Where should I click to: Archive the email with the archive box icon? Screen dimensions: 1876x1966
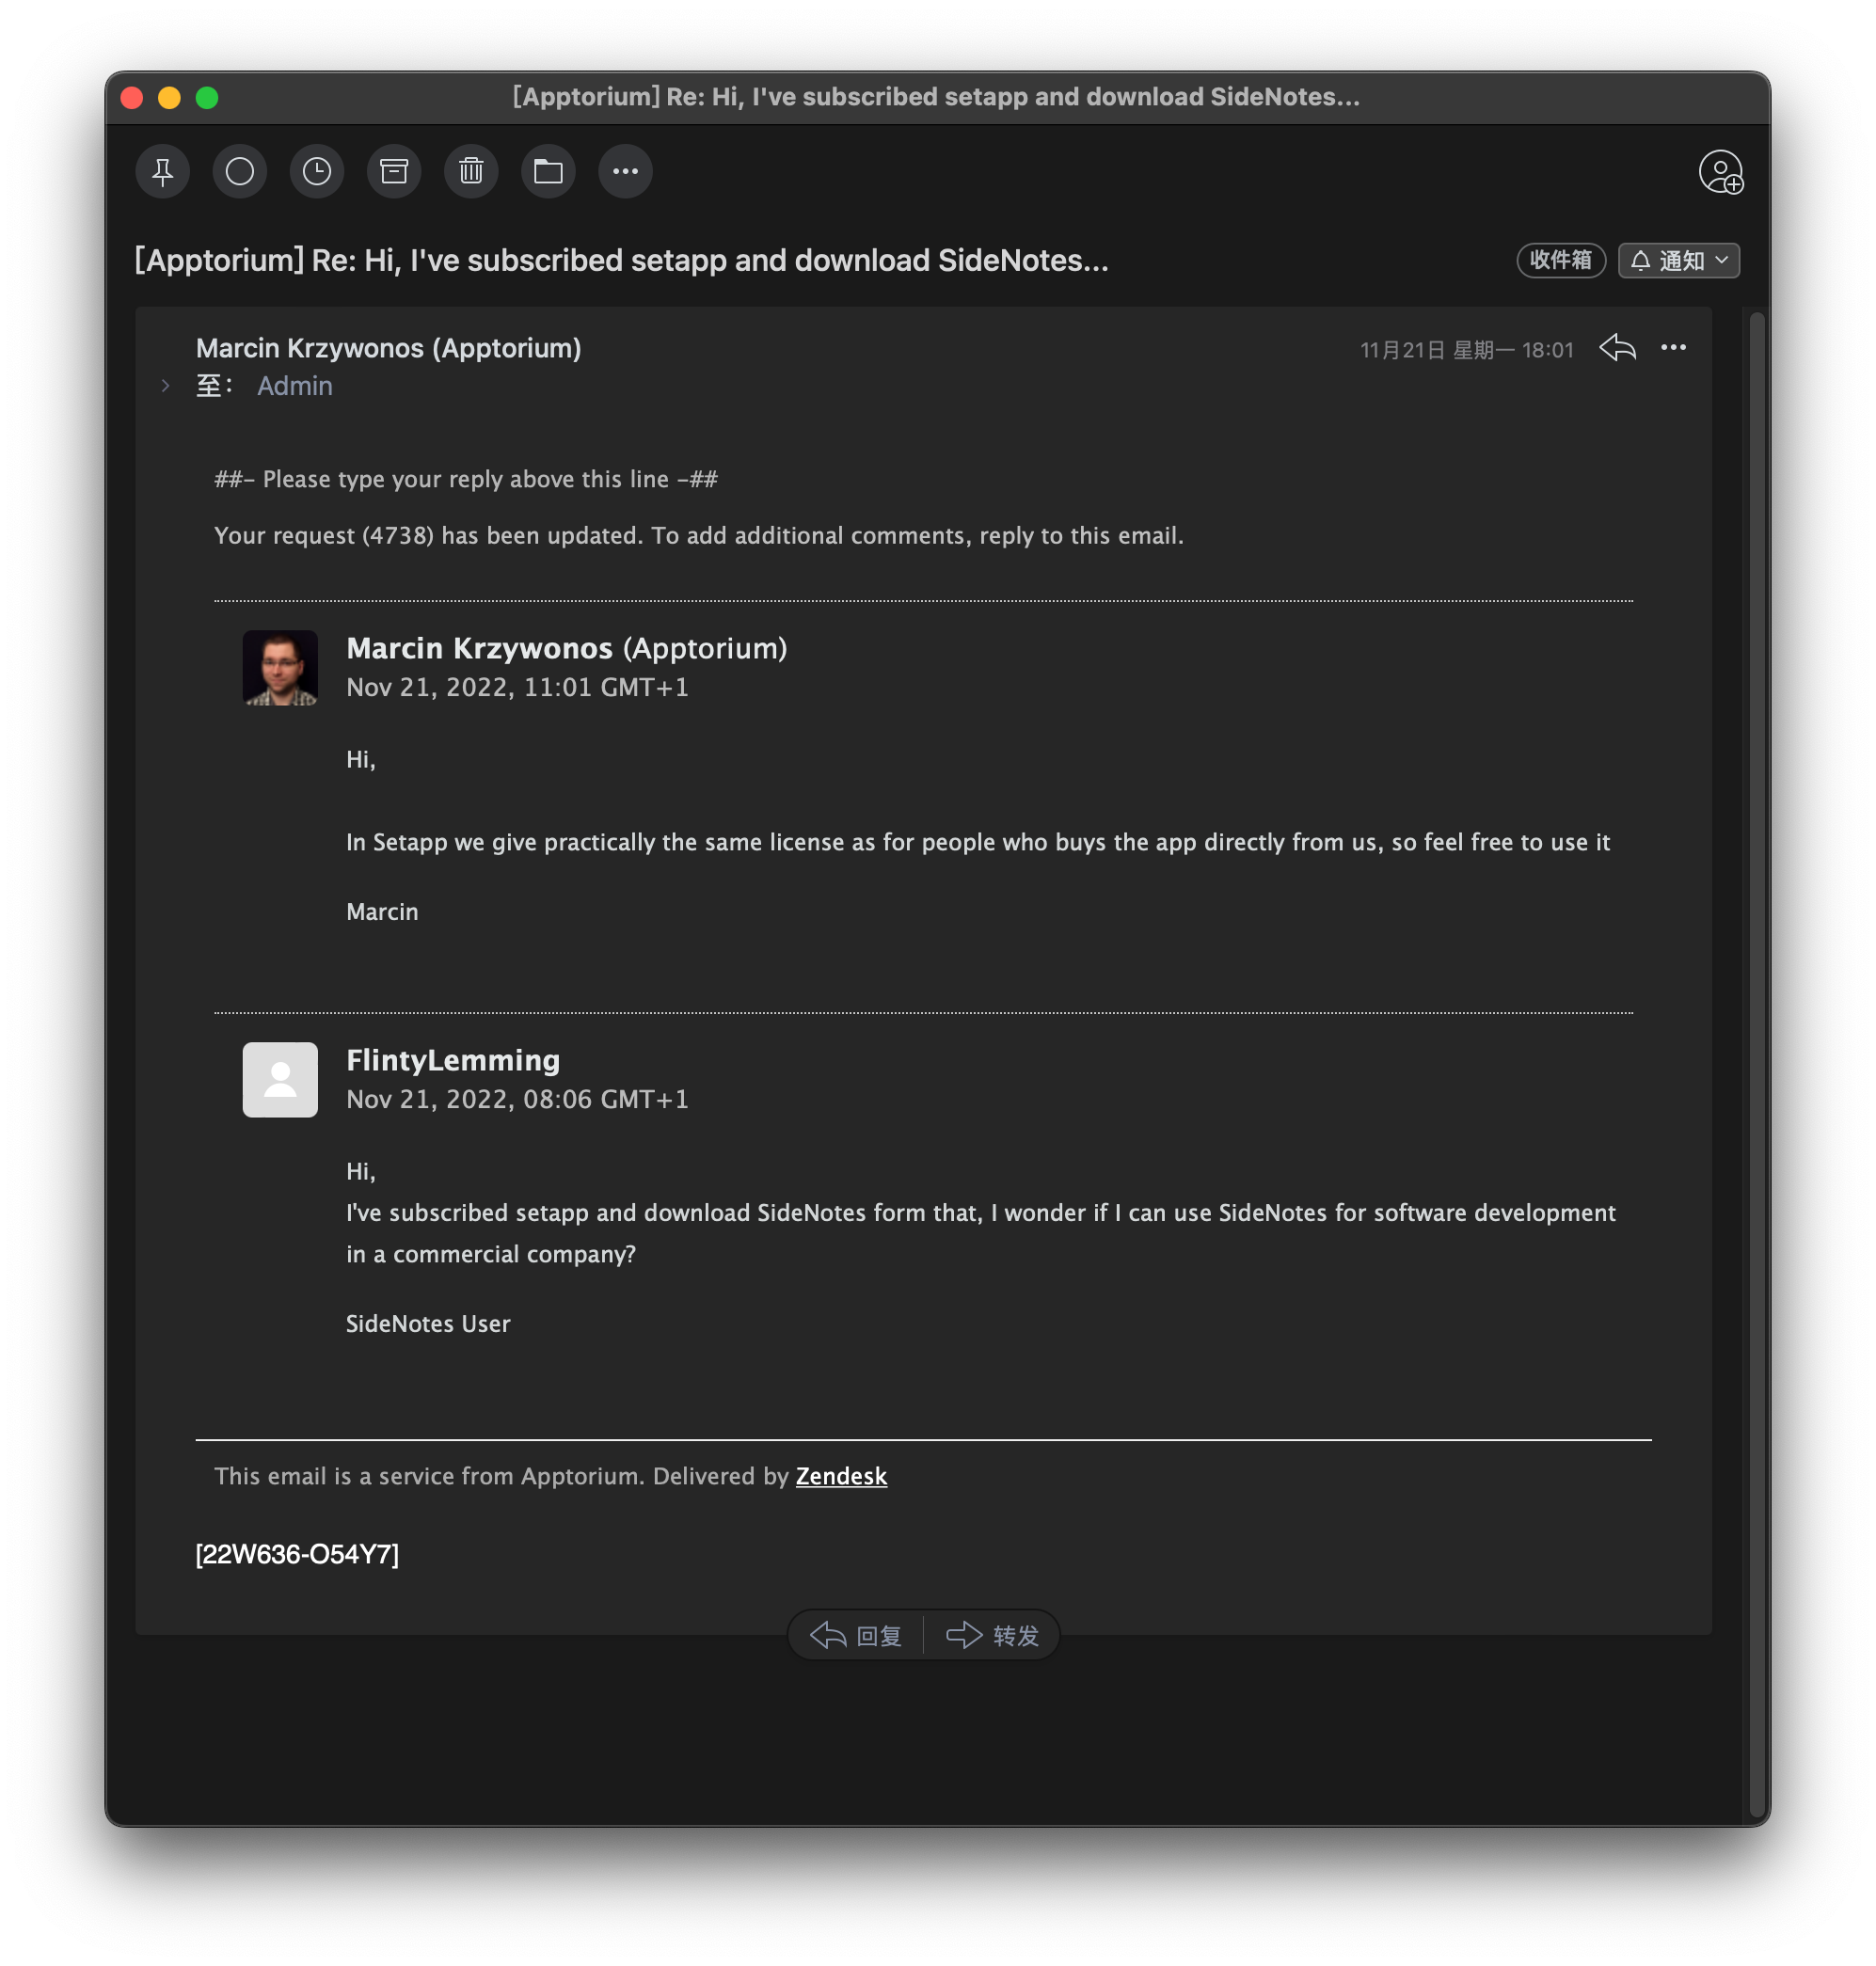click(394, 172)
